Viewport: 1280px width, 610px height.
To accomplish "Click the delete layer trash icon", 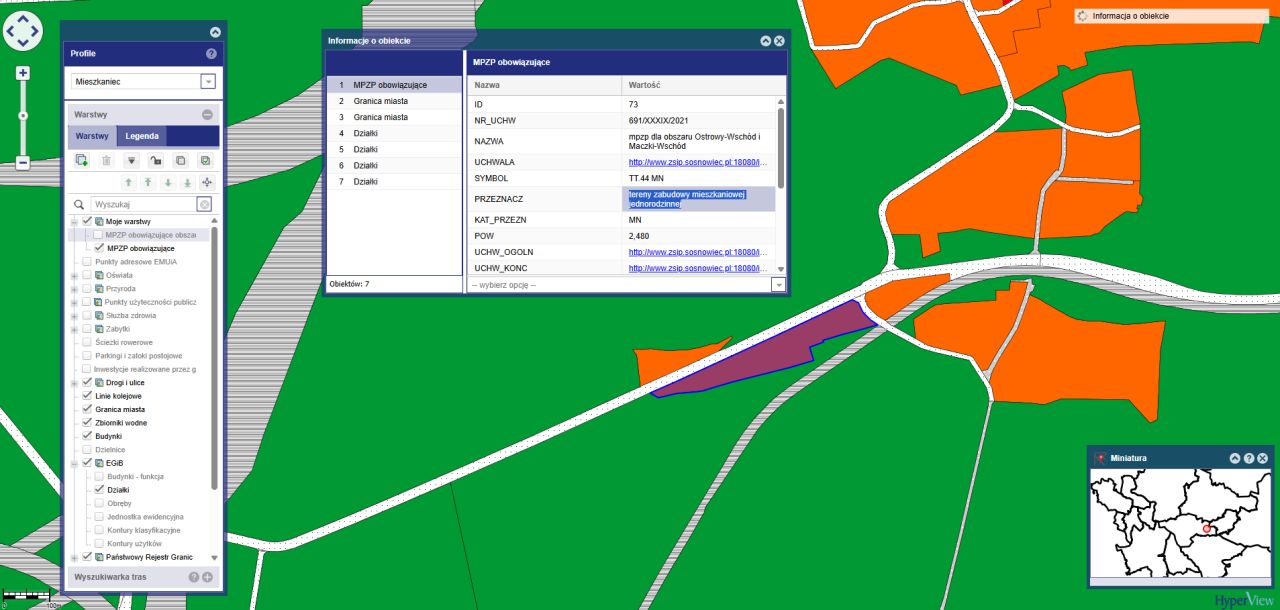I will (x=106, y=160).
